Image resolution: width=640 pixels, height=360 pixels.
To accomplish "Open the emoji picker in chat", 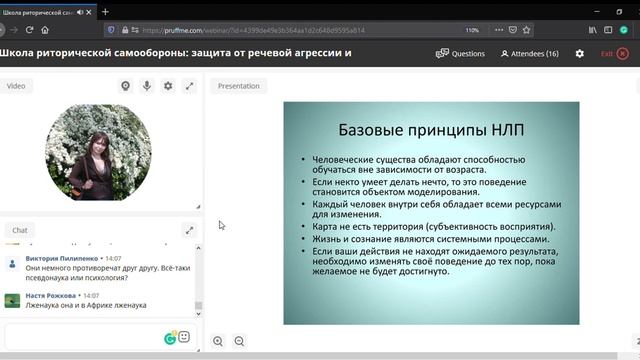I will coord(184,337).
